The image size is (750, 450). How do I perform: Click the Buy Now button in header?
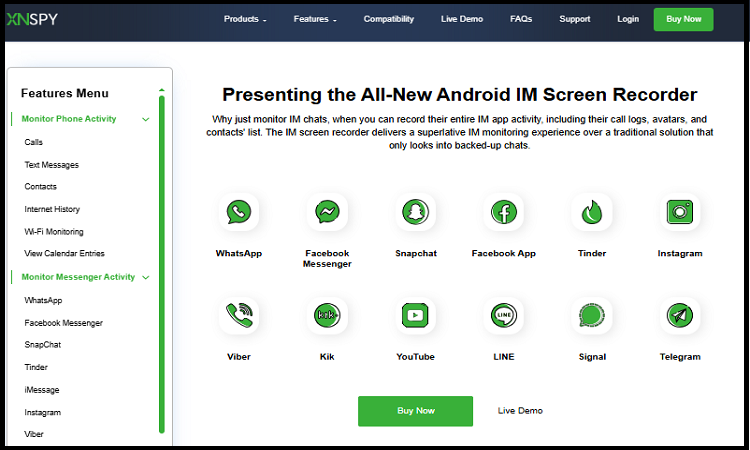click(684, 19)
